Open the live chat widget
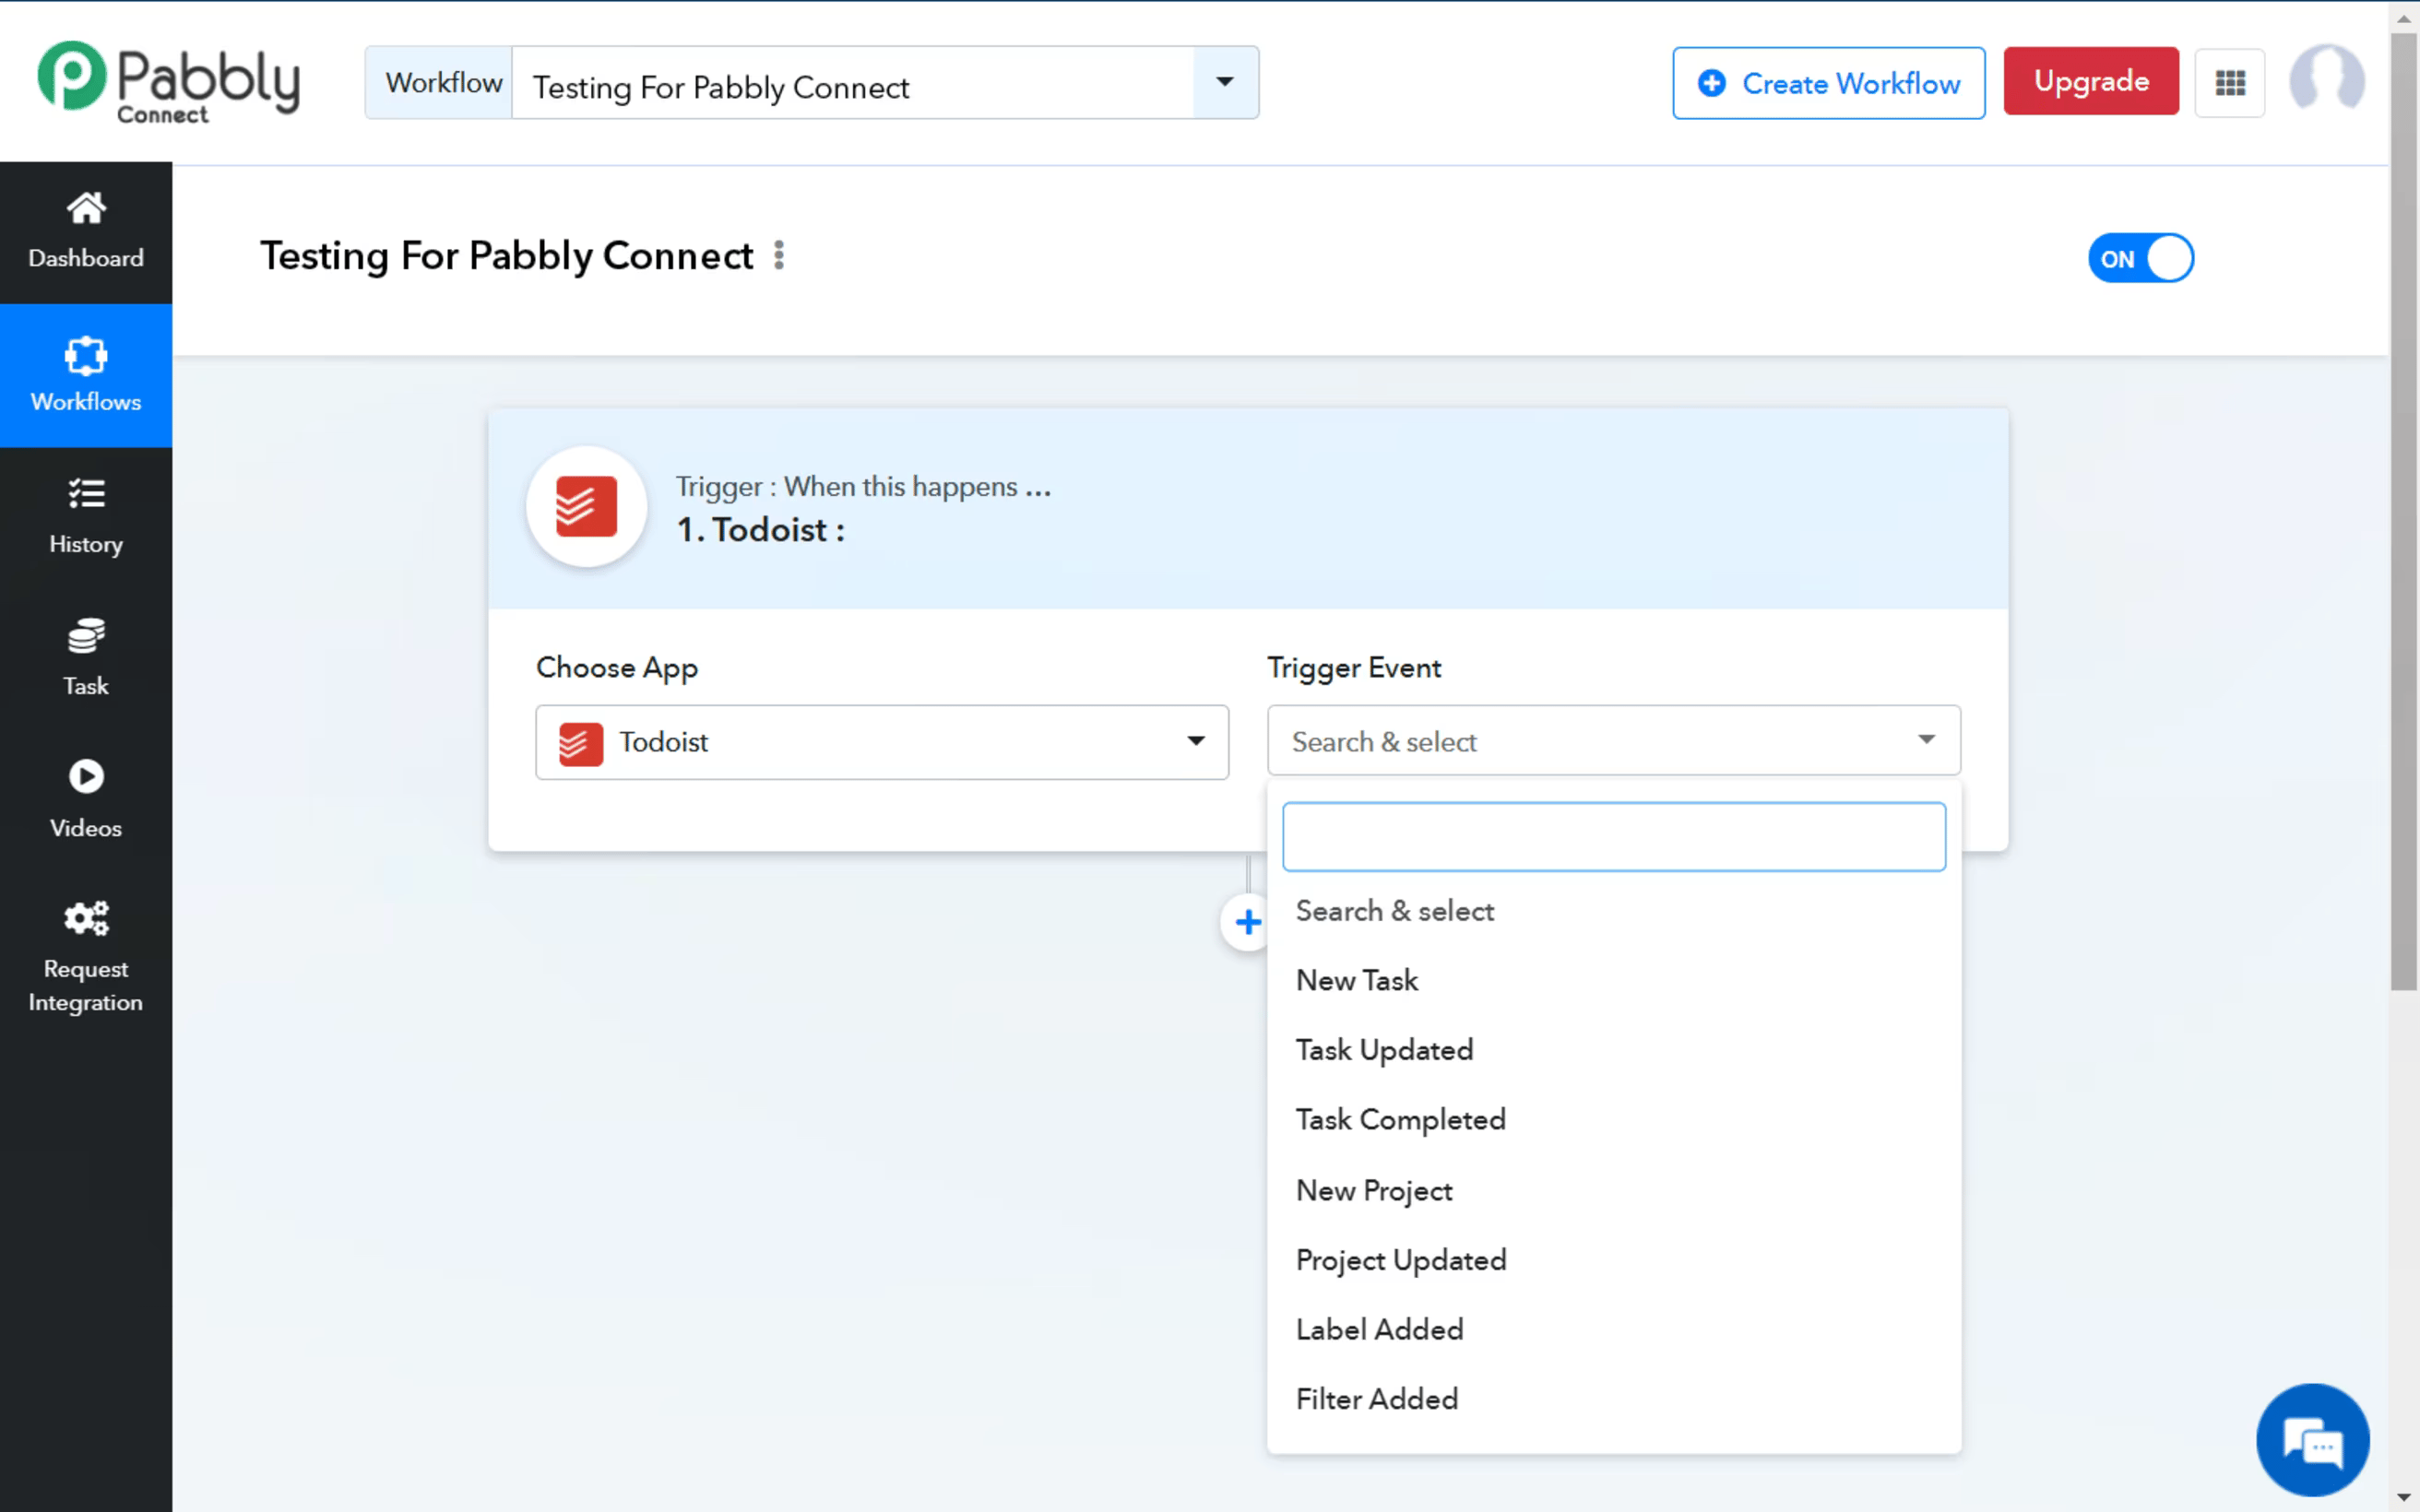This screenshot has height=1512, width=2420. click(2312, 1440)
